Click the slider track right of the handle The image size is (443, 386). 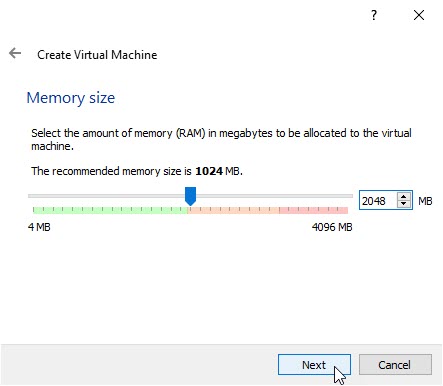(274, 196)
